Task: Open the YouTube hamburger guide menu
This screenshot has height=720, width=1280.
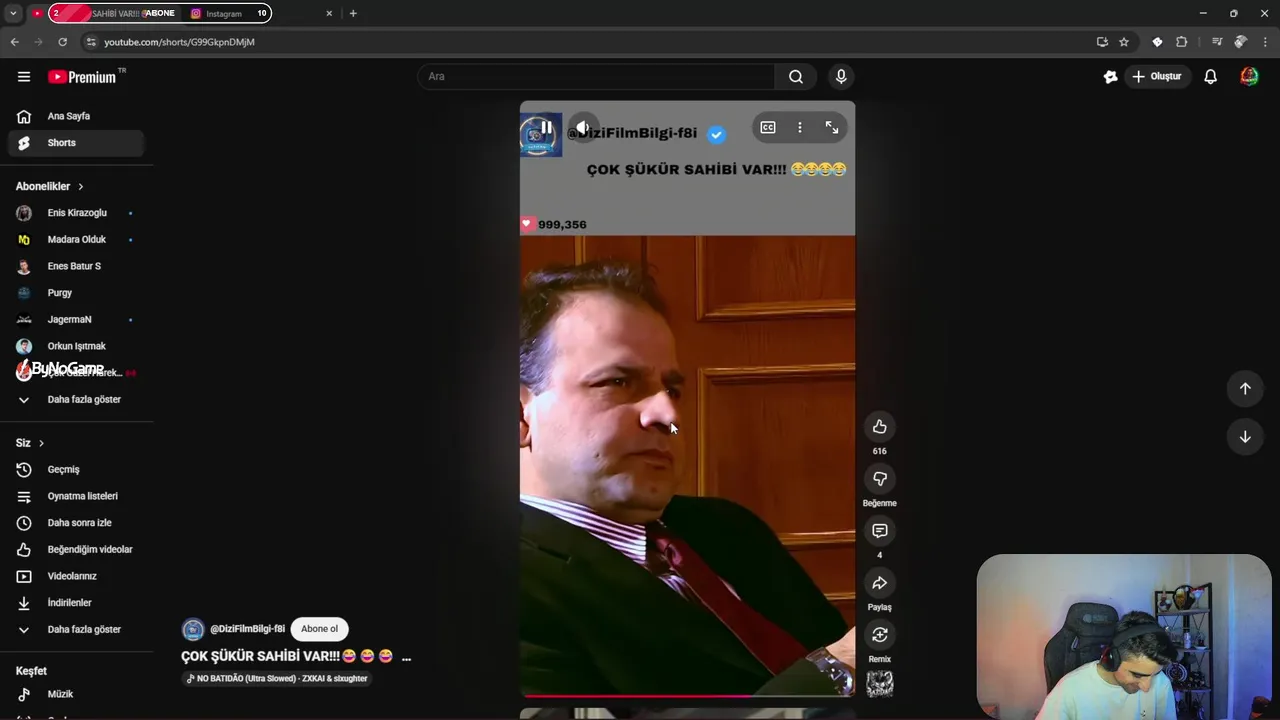Action: tap(24, 77)
